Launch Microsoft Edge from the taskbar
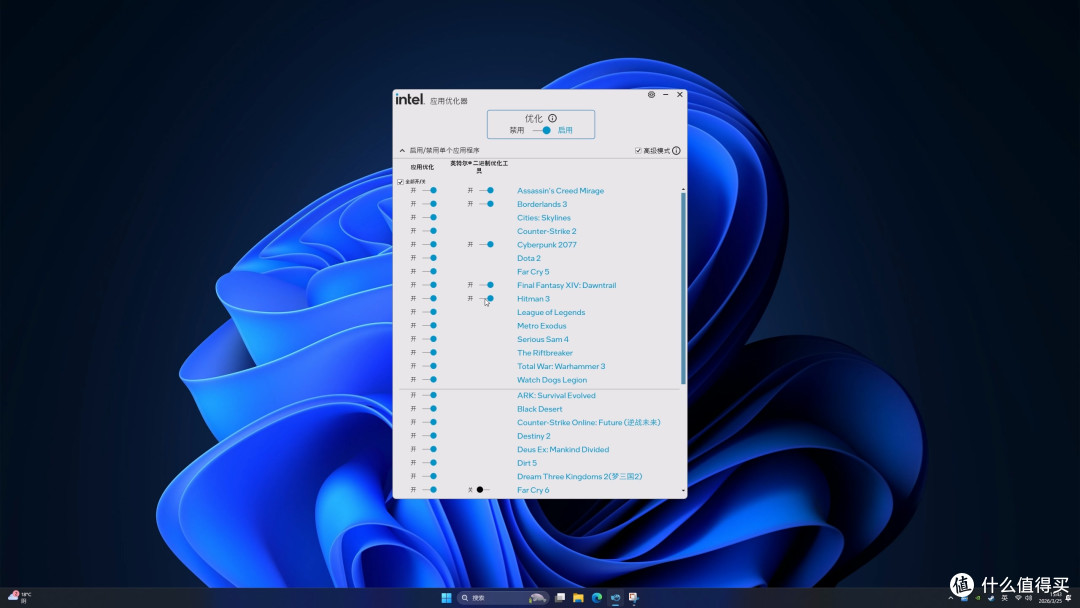This screenshot has width=1080, height=608. (x=596, y=598)
